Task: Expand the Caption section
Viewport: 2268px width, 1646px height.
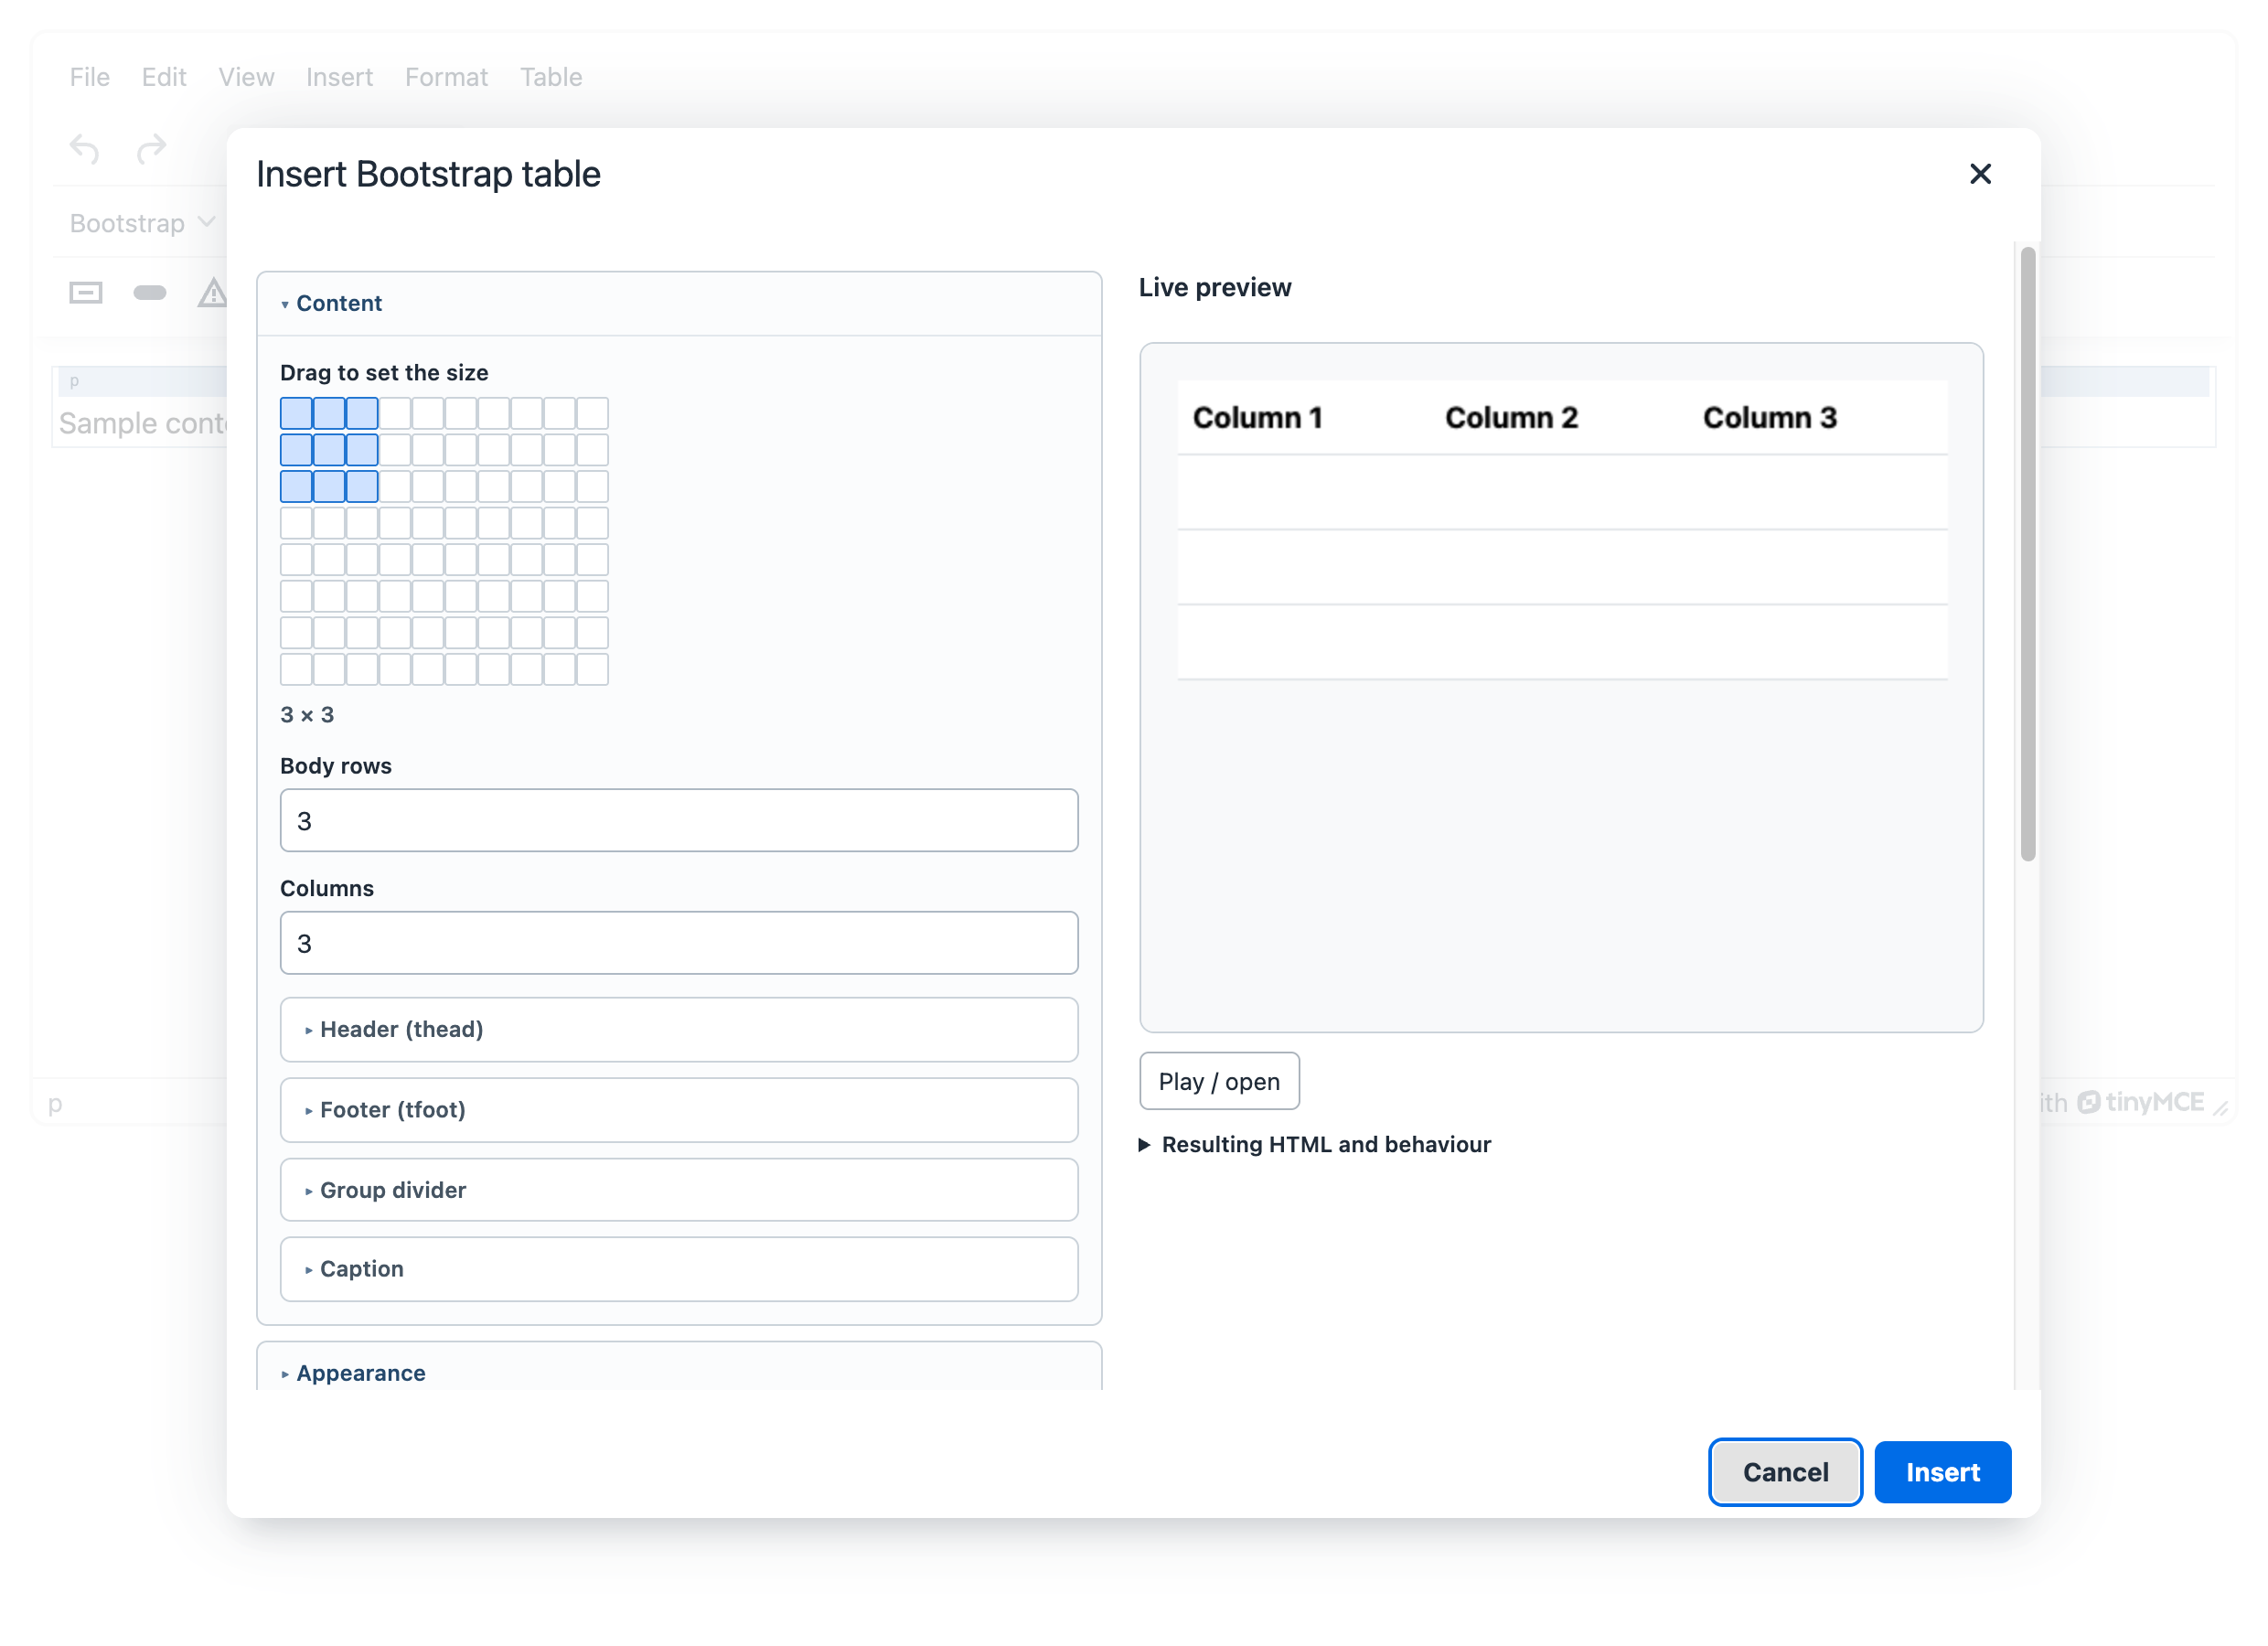Action: [679, 1269]
